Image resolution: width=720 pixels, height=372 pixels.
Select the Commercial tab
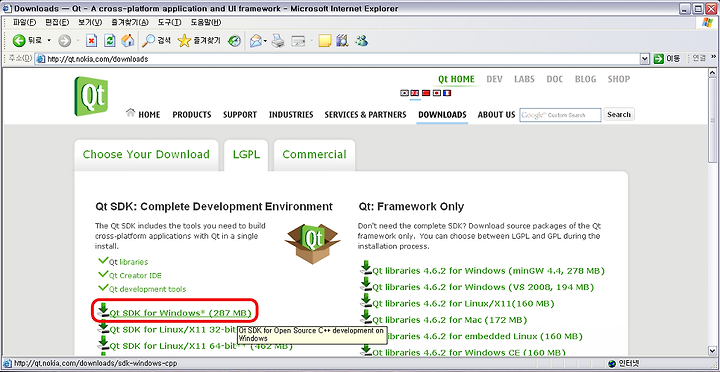(315, 155)
